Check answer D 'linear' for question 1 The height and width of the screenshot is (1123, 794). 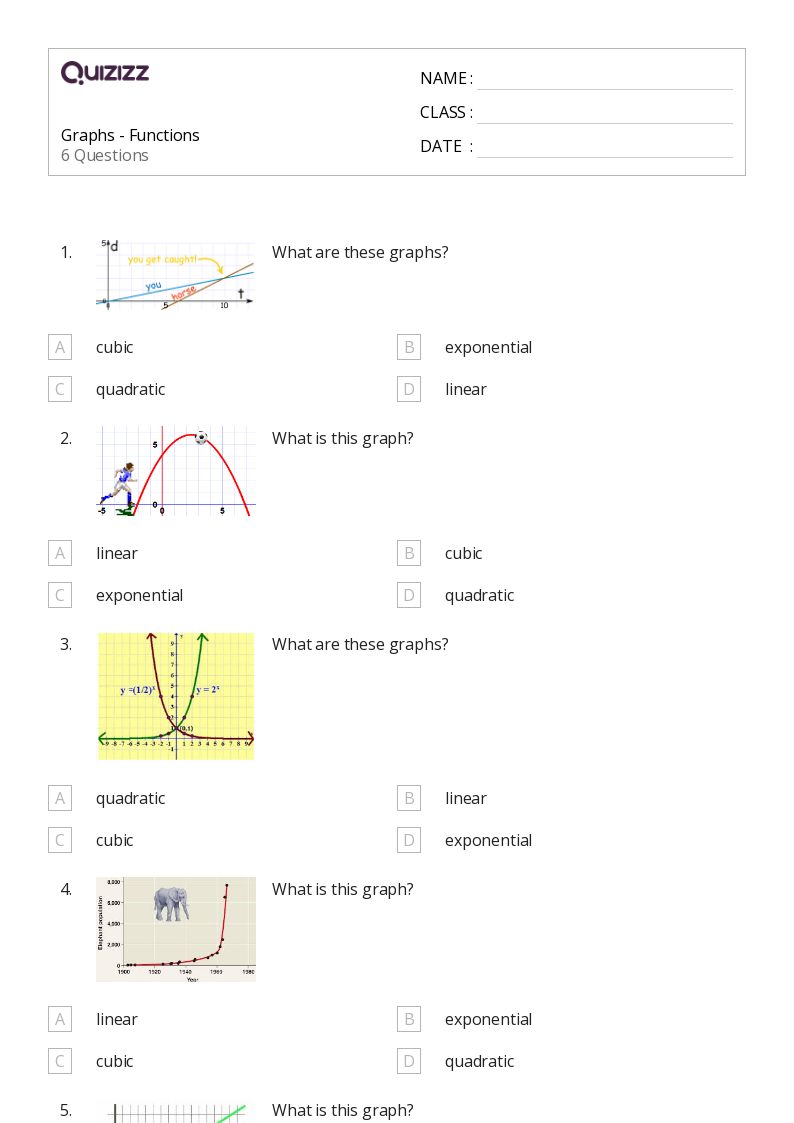pyautogui.click(x=408, y=389)
